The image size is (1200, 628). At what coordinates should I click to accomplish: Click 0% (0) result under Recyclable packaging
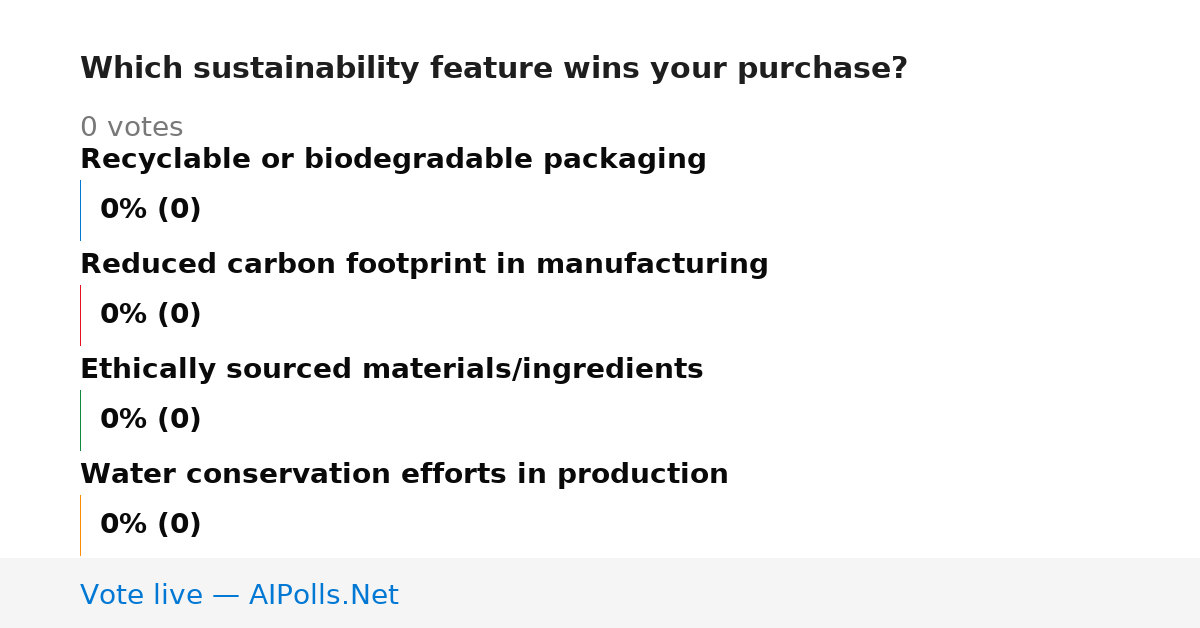tap(150, 210)
